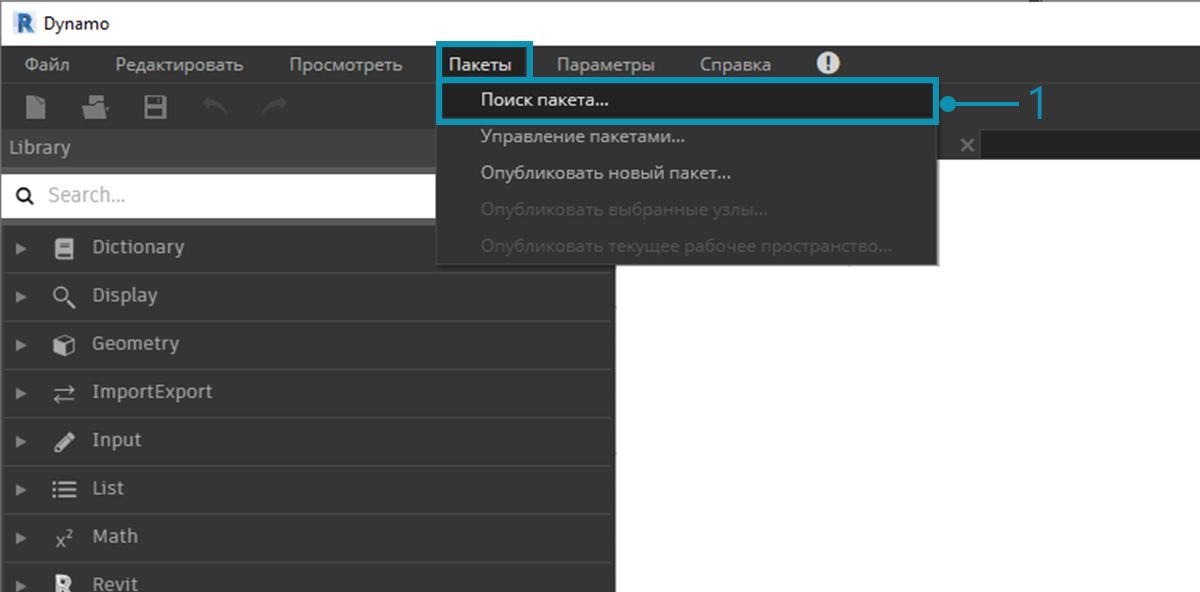This screenshot has height=592, width=1200.
Task: Expand the Dictionary category arrow
Action: 21,248
